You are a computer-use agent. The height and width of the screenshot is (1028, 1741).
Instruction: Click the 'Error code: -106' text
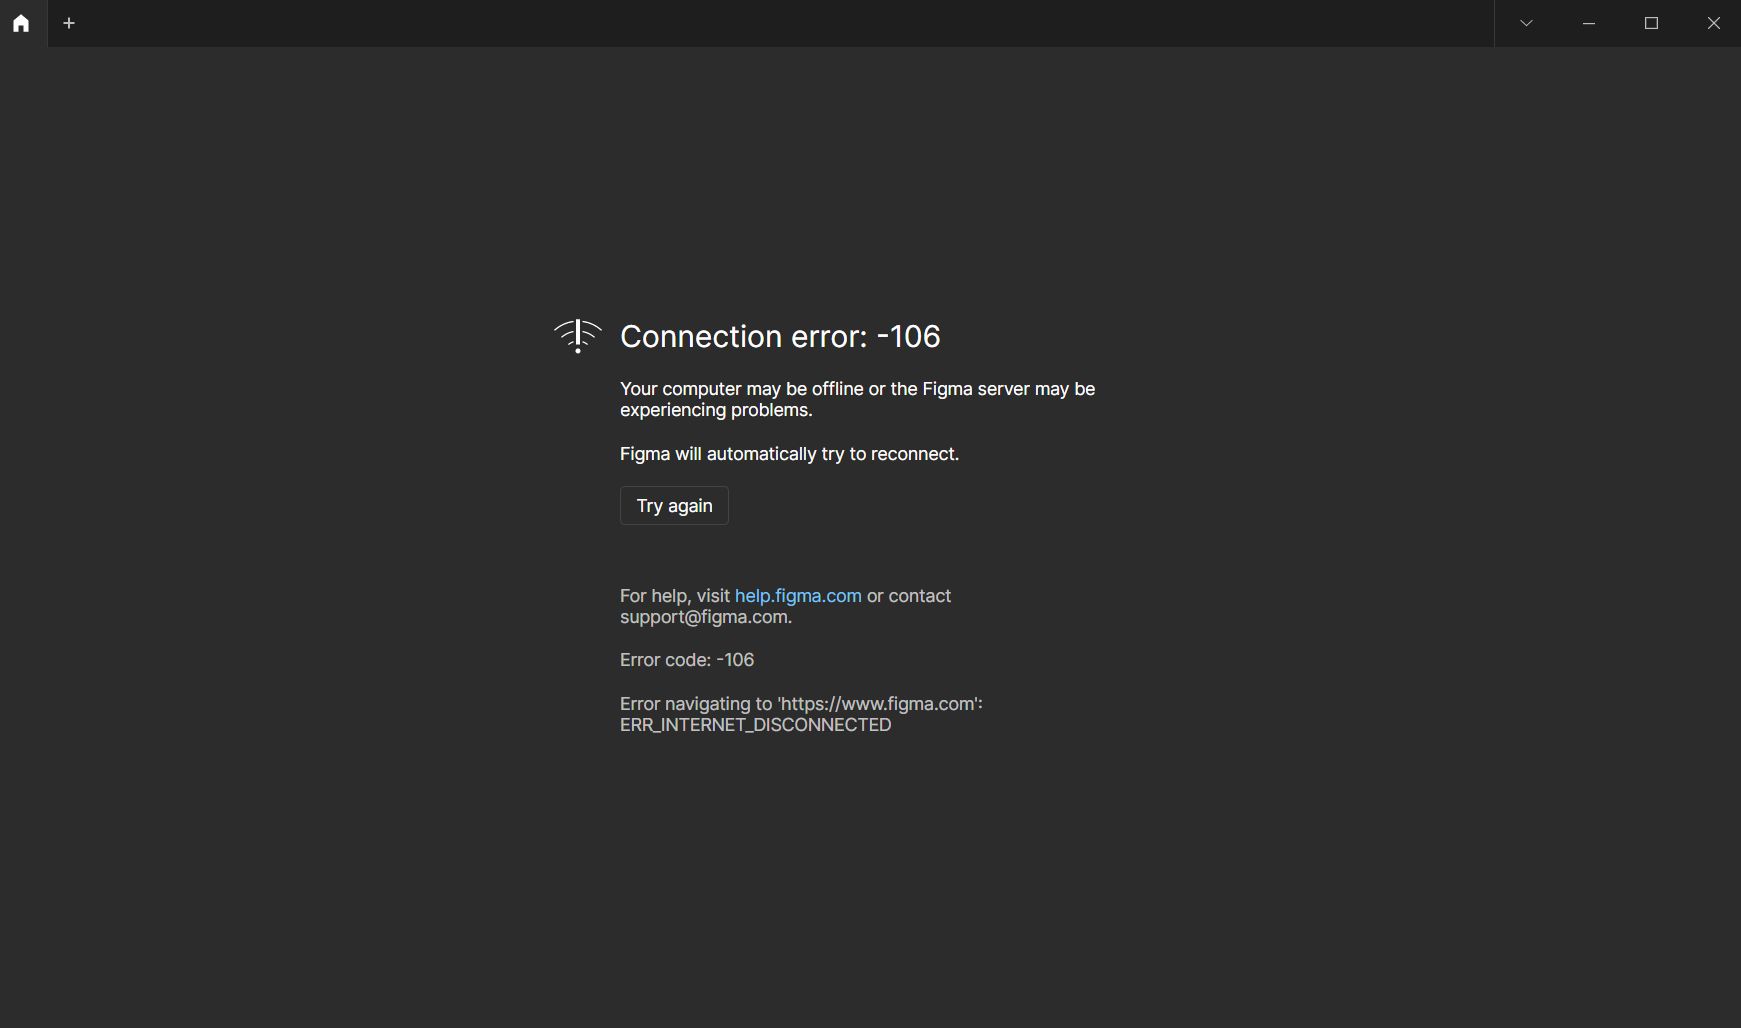point(687,660)
